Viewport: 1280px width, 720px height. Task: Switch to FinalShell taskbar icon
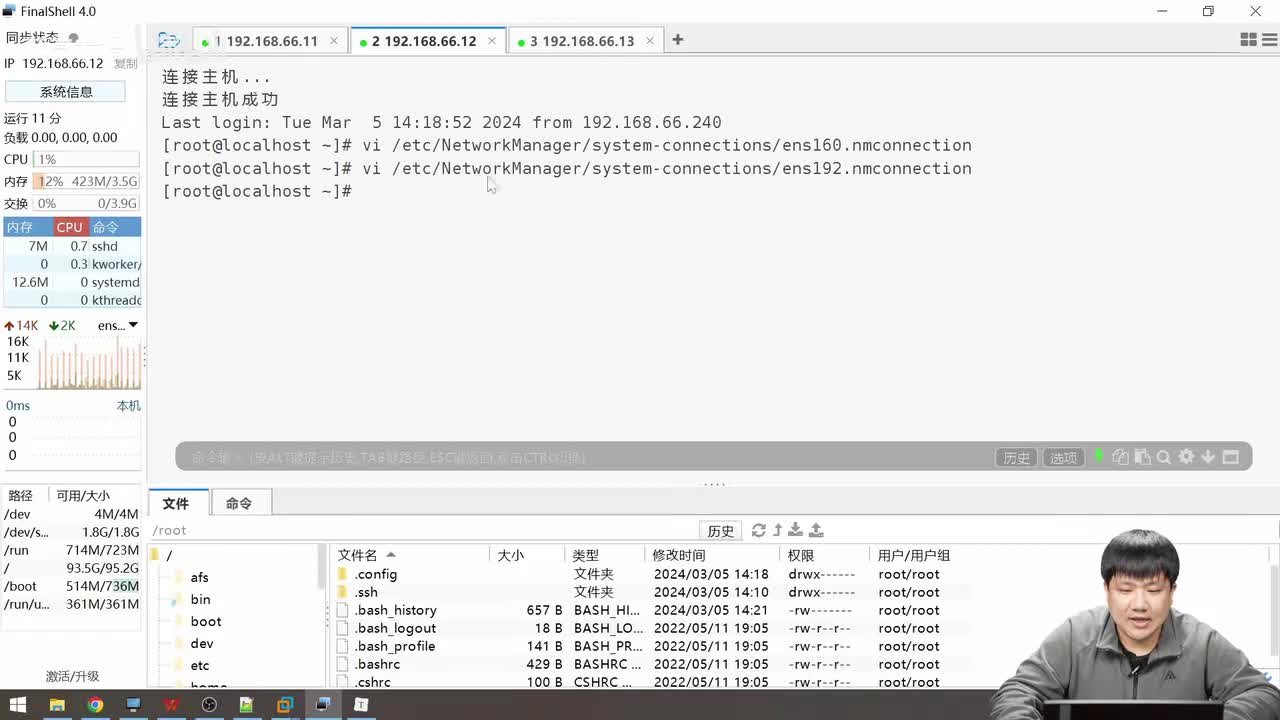[x=323, y=705]
